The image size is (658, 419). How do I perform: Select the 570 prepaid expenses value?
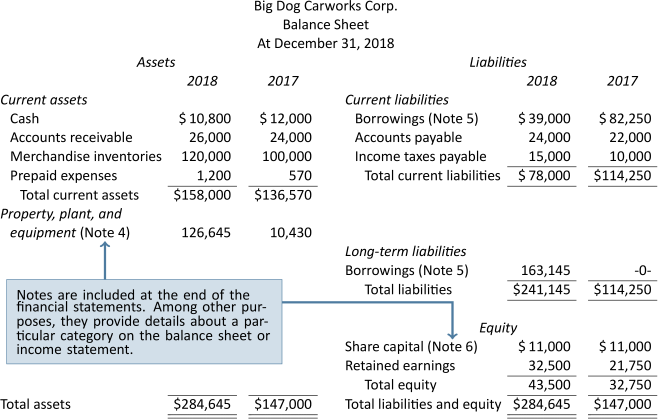(x=300, y=175)
